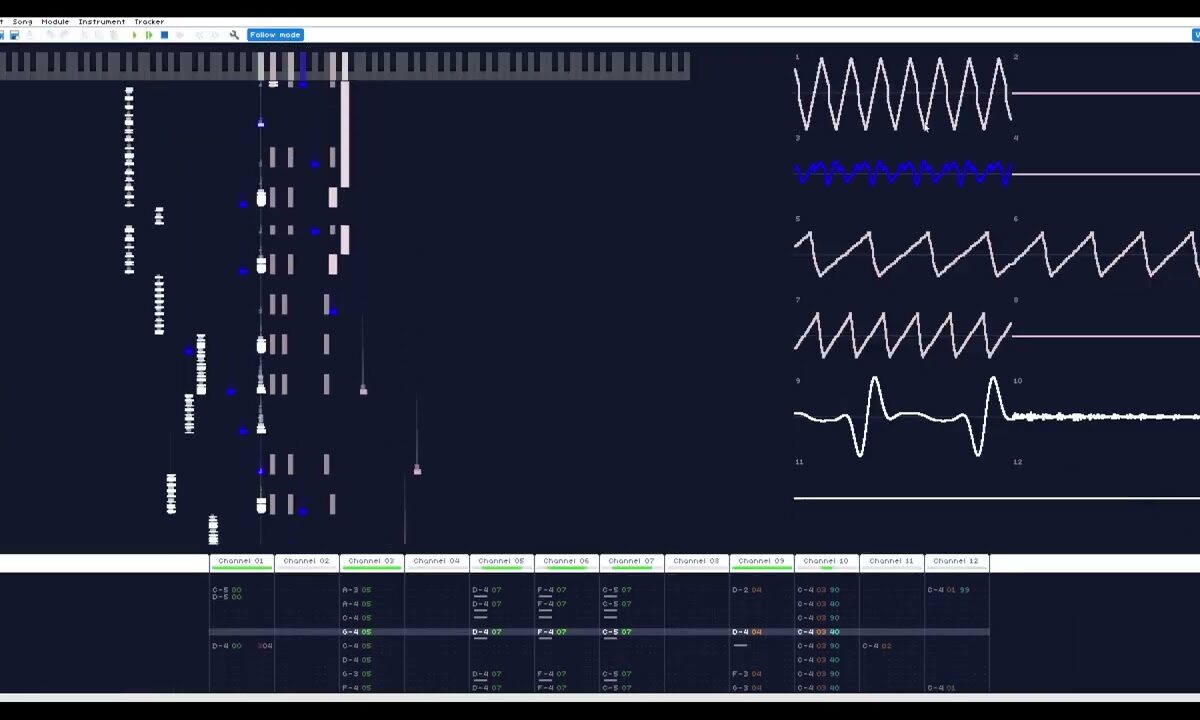1200x720 pixels.
Task: Click the piano keyboard strip at top
Action: 345,65
